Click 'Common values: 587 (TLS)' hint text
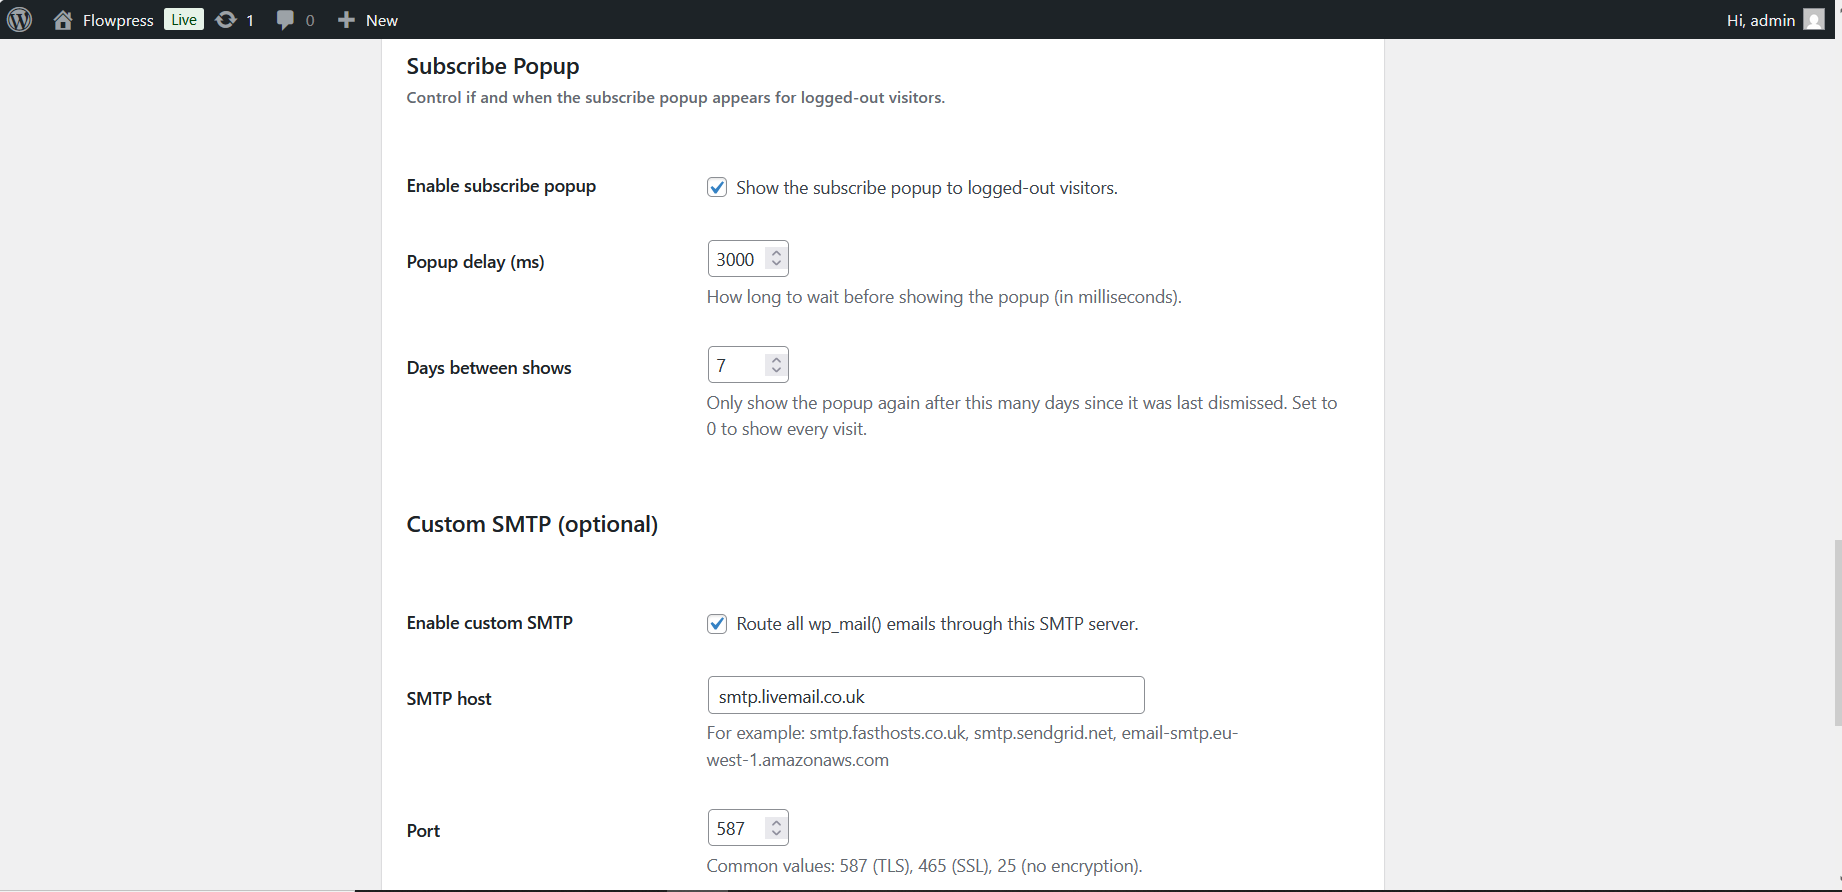The image size is (1842, 892). [924, 866]
